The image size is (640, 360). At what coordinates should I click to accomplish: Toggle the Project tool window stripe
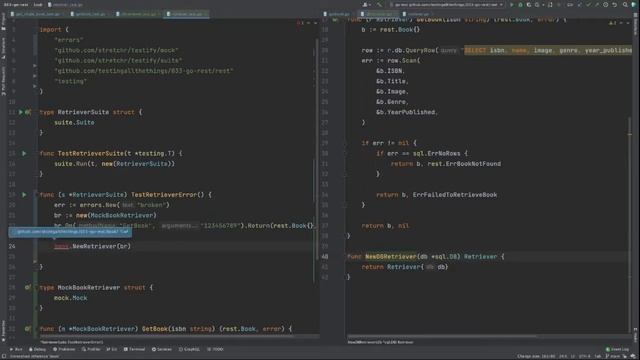[3, 22]
